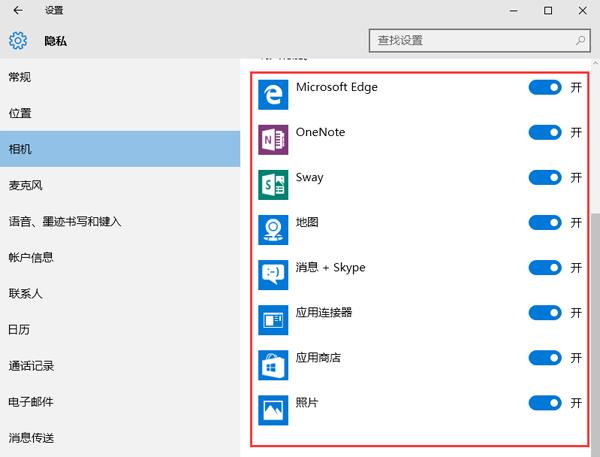Click the Microsoft Edge app icon

tap(272, 93)
